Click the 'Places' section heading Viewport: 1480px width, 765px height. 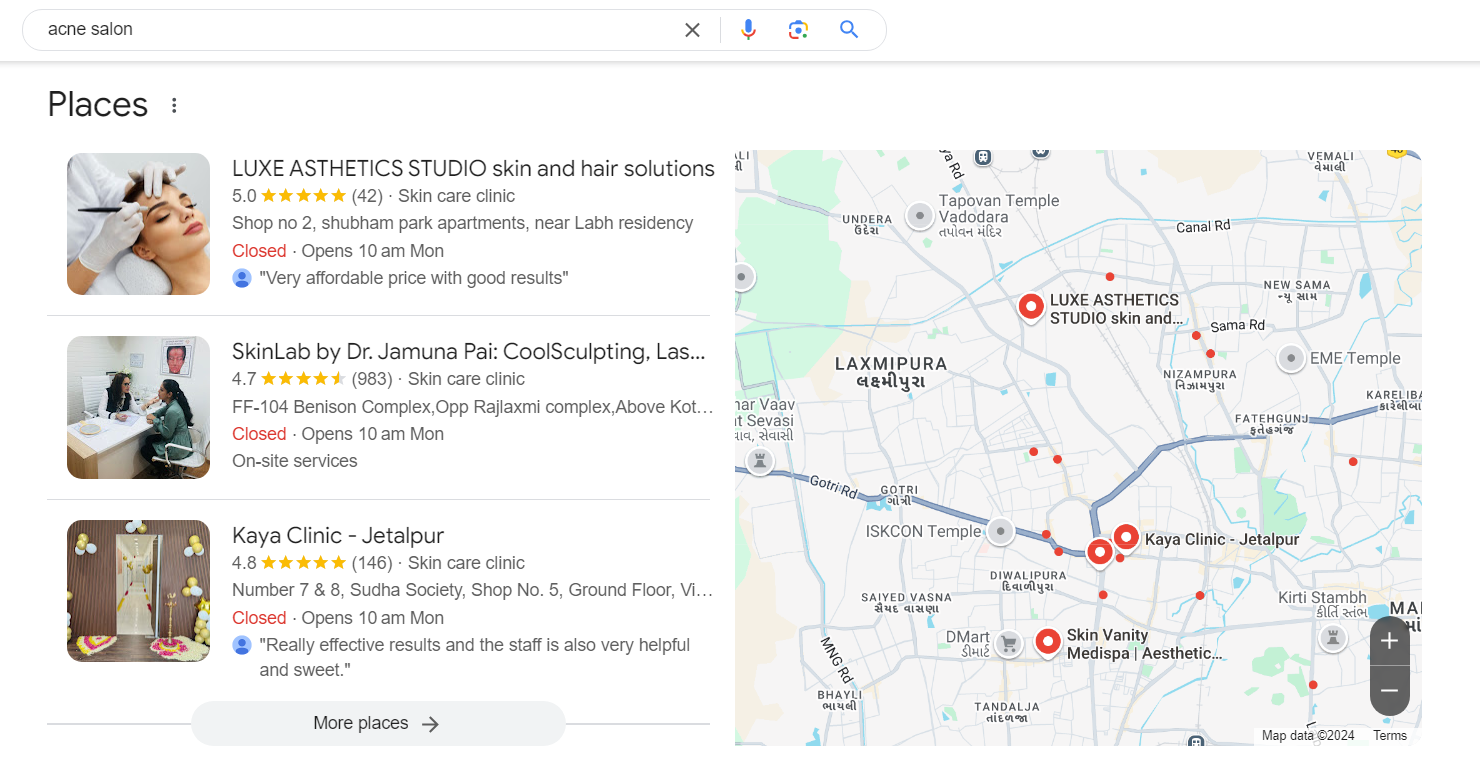click(98, 105)
